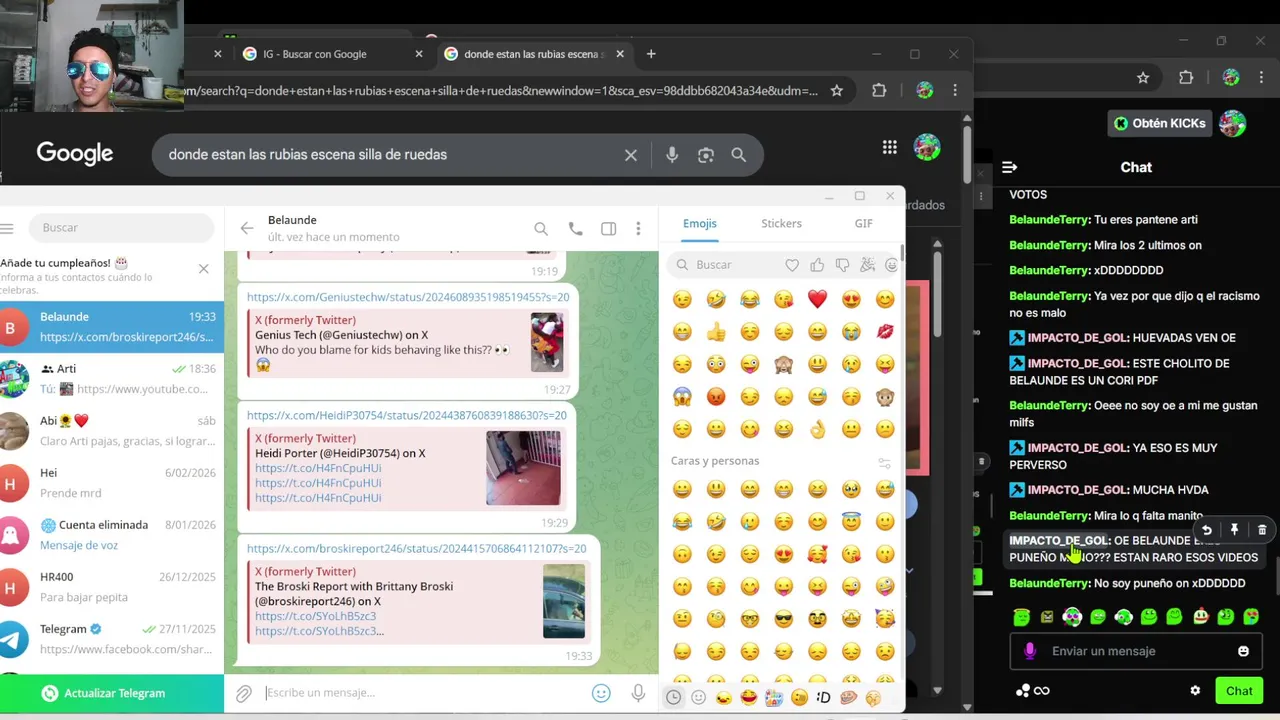Send message with green Chat button

tap(1239, 691)
